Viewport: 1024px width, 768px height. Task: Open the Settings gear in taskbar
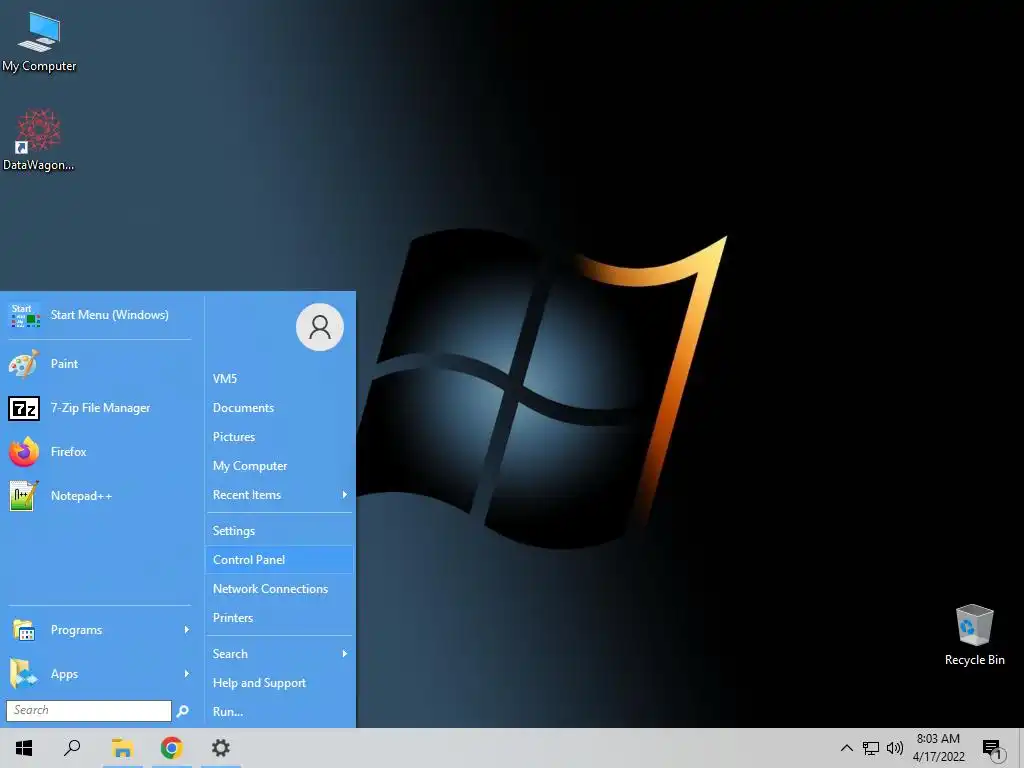tap(221, 748)
